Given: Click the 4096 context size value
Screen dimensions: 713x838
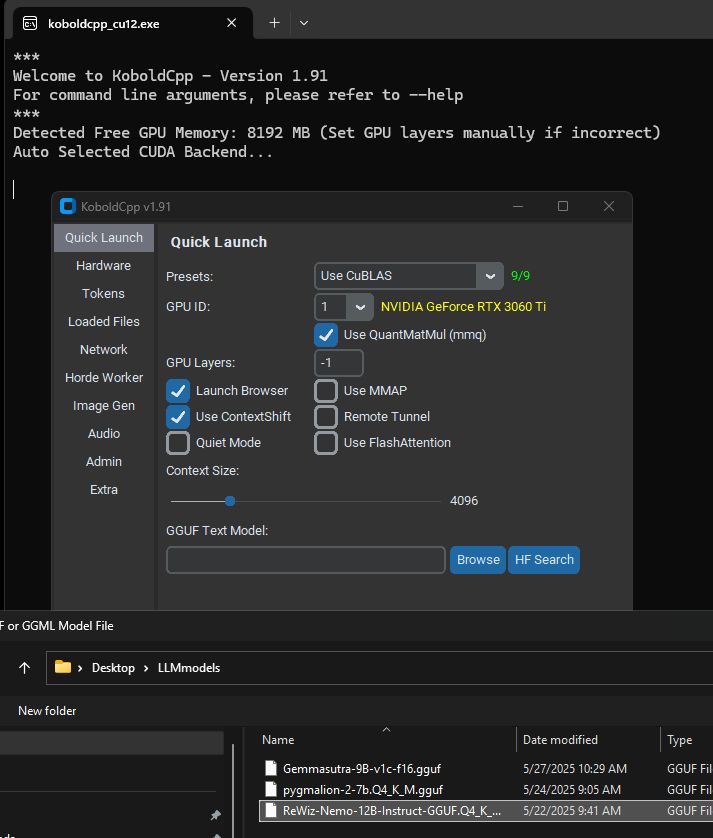Looking at the screenshot, I should 464,501.
